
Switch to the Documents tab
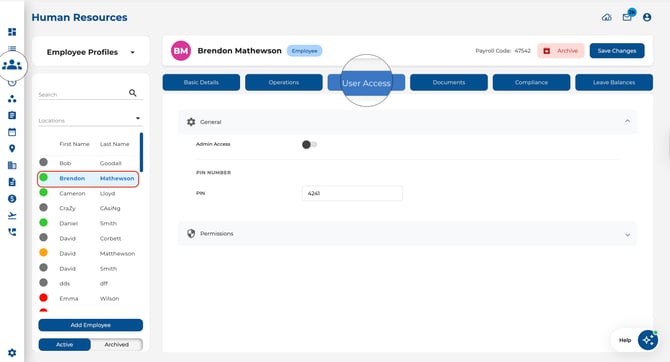click(449, 82)
